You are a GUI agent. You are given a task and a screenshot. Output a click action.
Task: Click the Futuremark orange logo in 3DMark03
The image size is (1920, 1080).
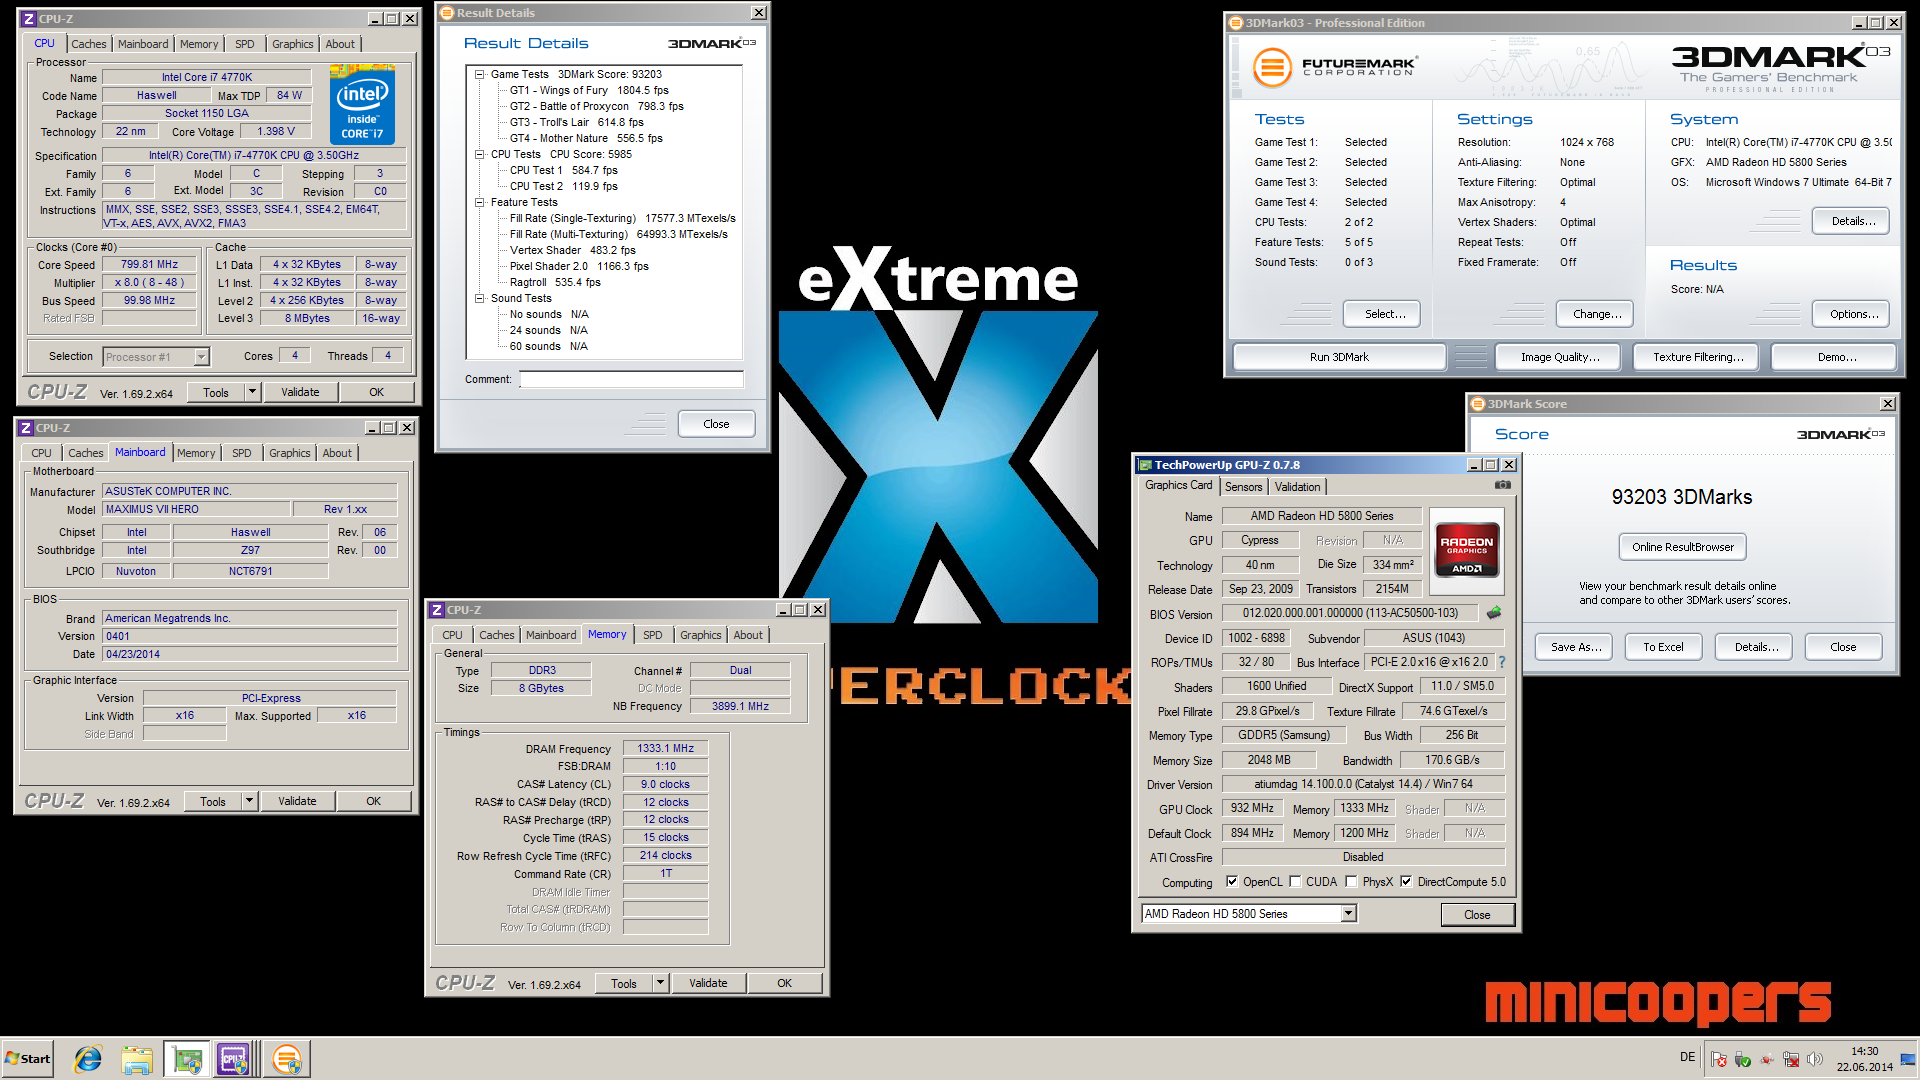1272,68
